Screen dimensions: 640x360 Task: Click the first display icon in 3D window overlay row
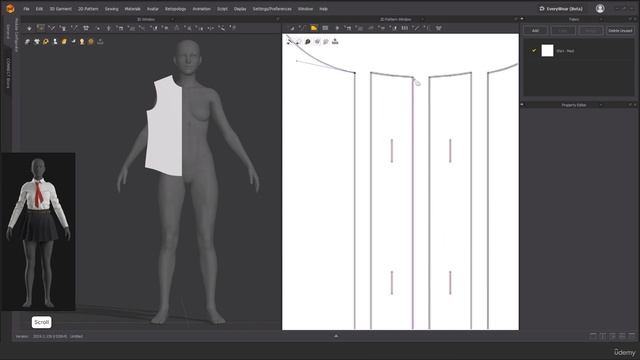coord(27,42)
